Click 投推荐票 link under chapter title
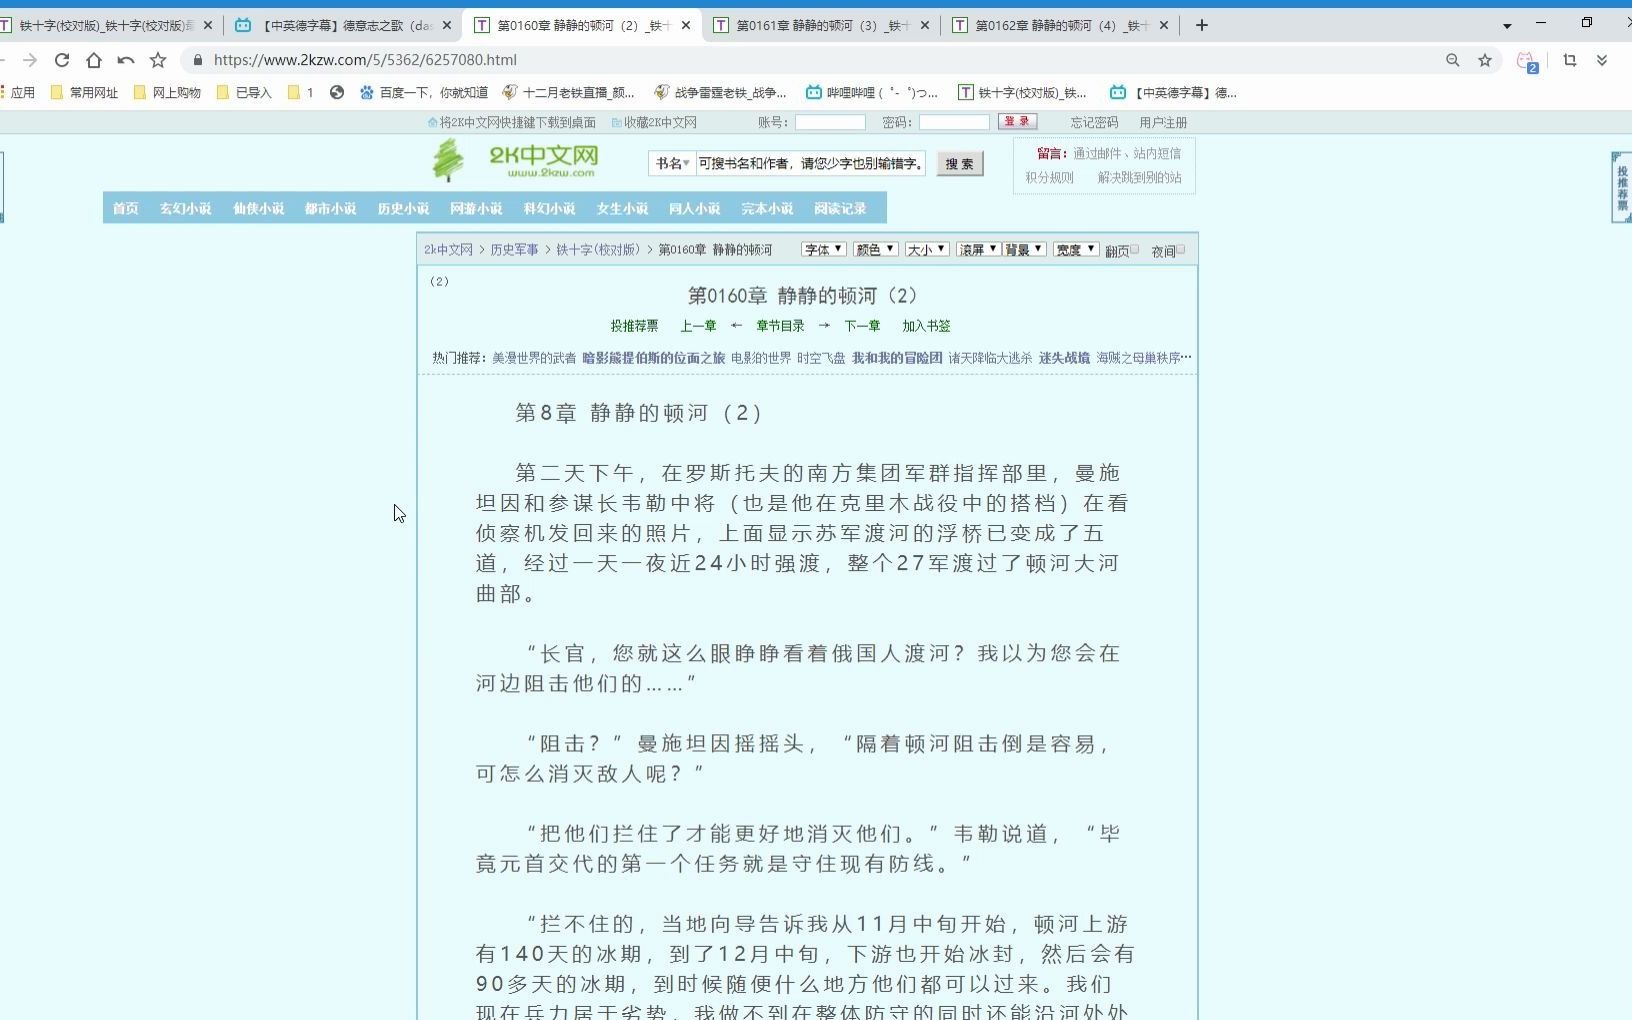 [634, 325]
